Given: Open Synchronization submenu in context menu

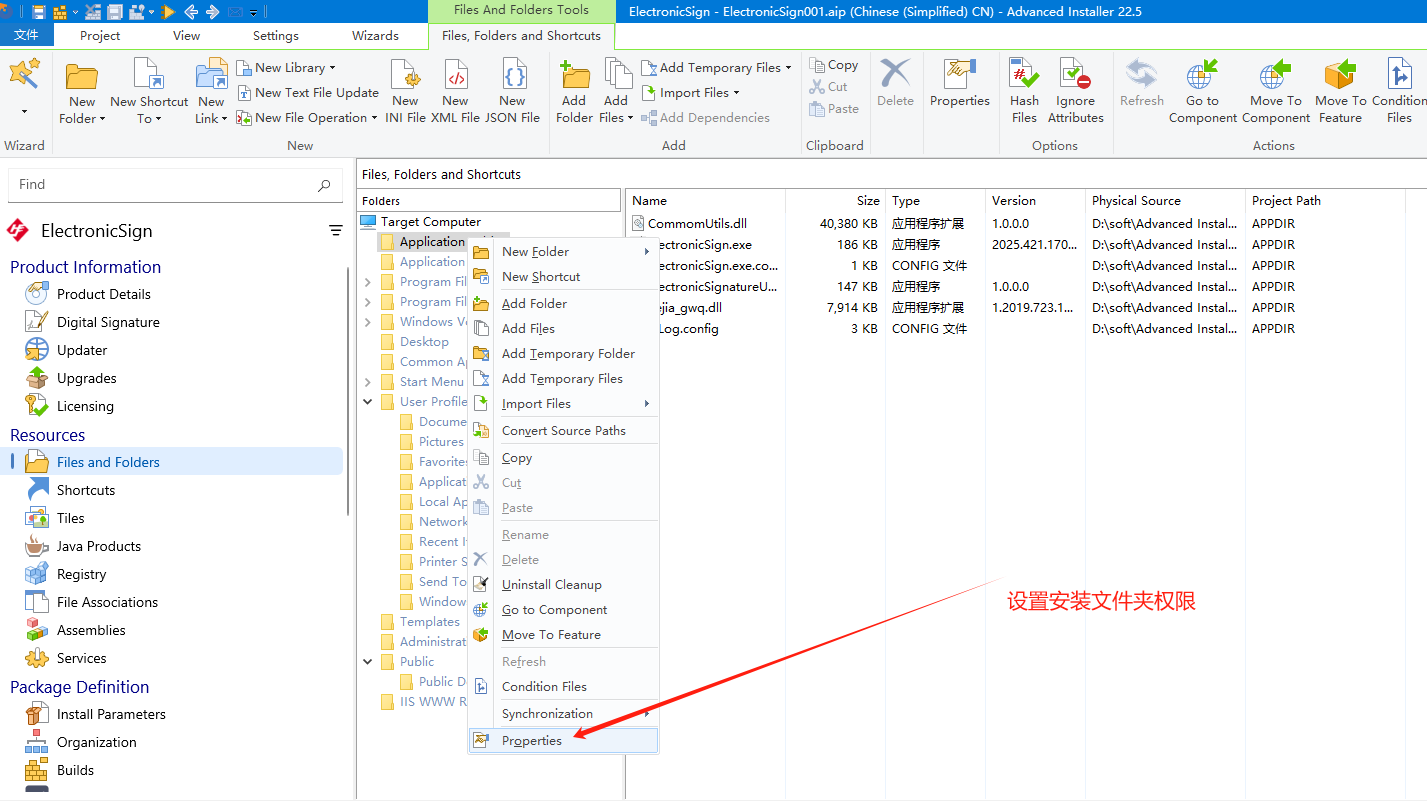Looking at the screenshot, I should 564,713.
